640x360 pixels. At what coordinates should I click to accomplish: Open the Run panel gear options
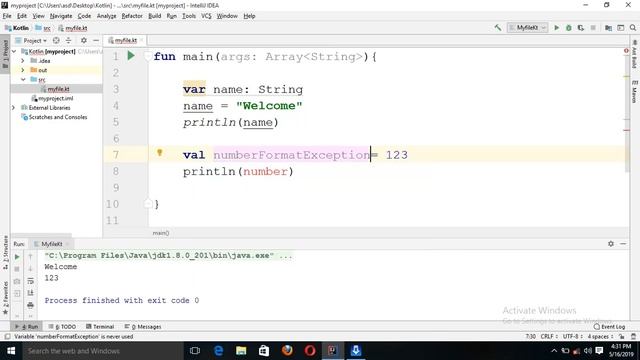[x=611, y=244]
